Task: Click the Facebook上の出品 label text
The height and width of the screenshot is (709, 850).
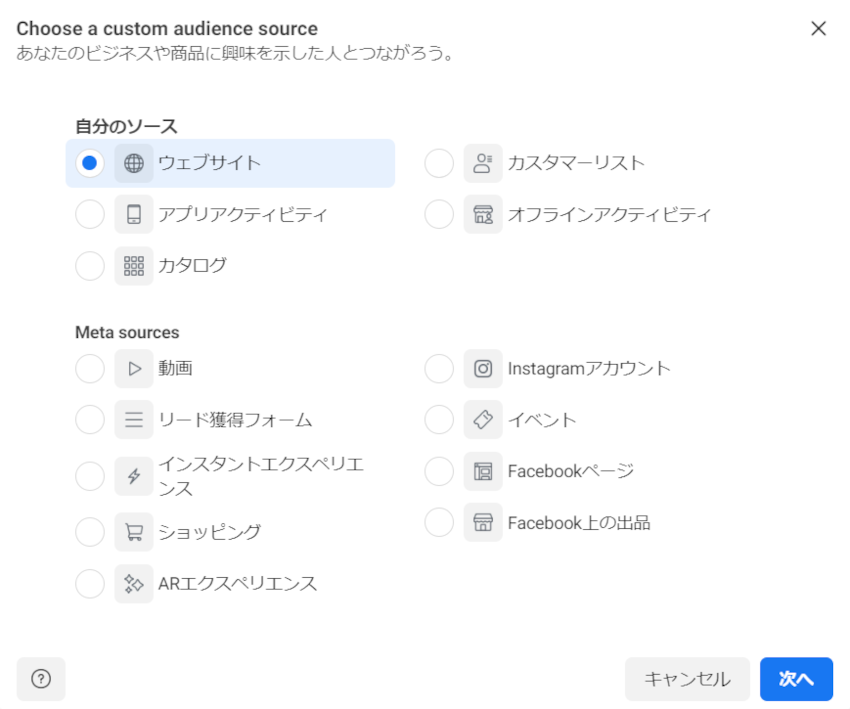Action: click(579, 523)
